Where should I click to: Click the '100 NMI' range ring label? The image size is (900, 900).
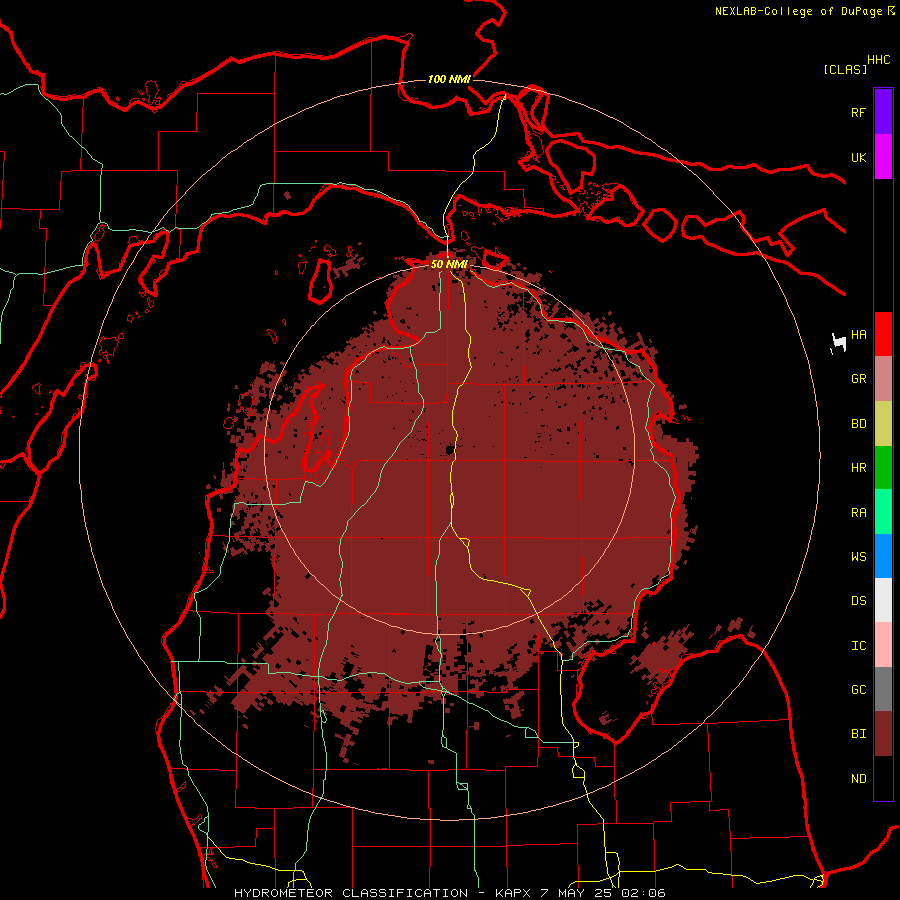(x=449, y=79)
